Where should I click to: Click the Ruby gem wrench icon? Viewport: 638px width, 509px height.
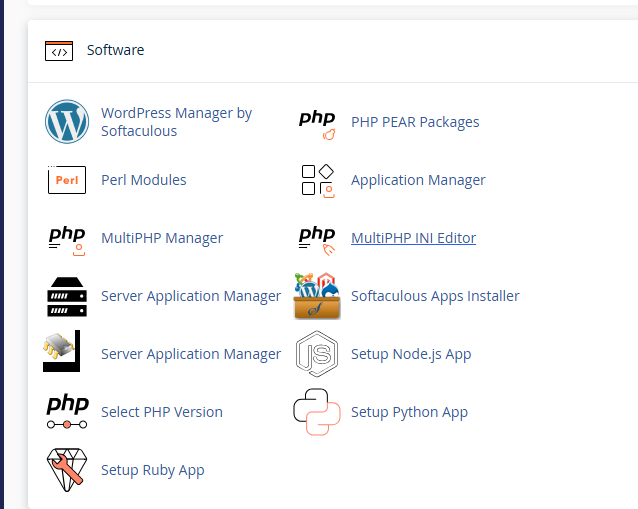coord(67,470)
